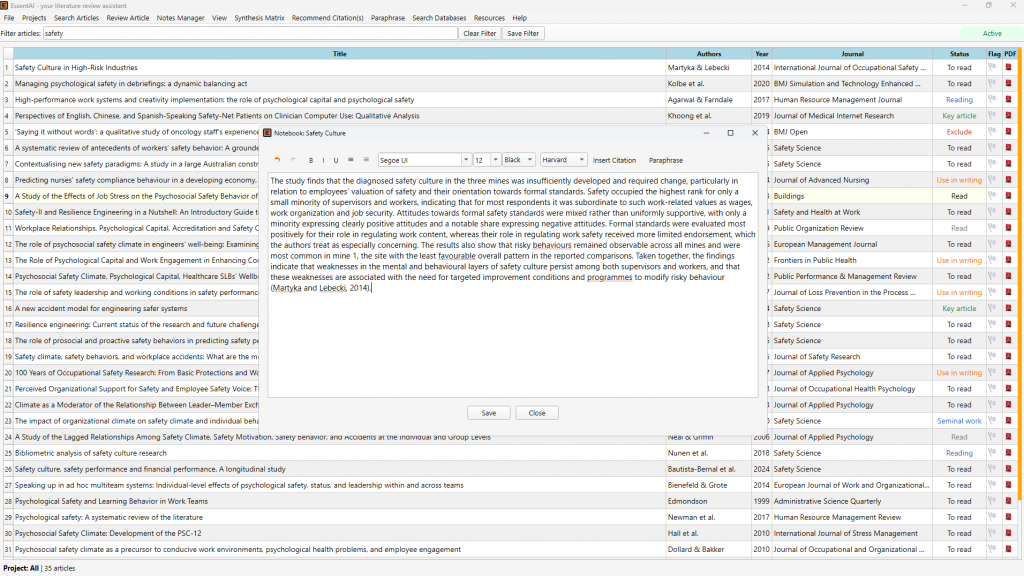
Task: Click the Clear Filter button
Action: pos(479,33)
